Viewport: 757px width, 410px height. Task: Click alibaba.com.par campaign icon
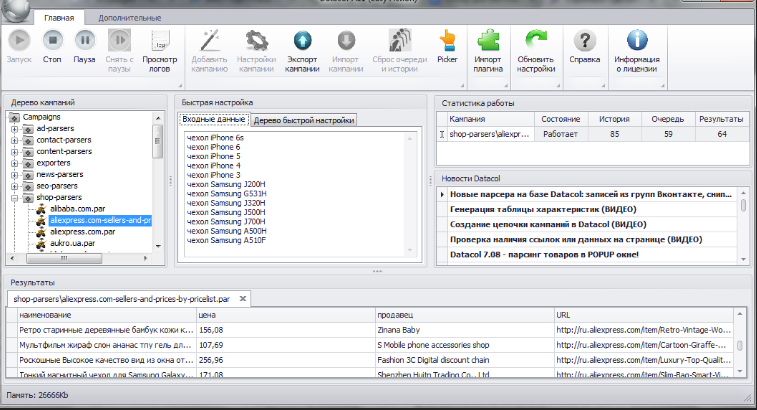pos(42,209)
